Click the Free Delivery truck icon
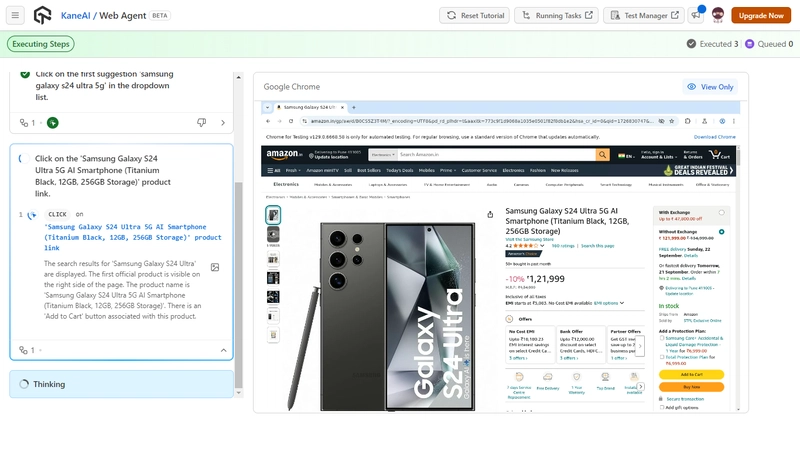This screenshot has height=449, width=800. (x=547, y=377)
